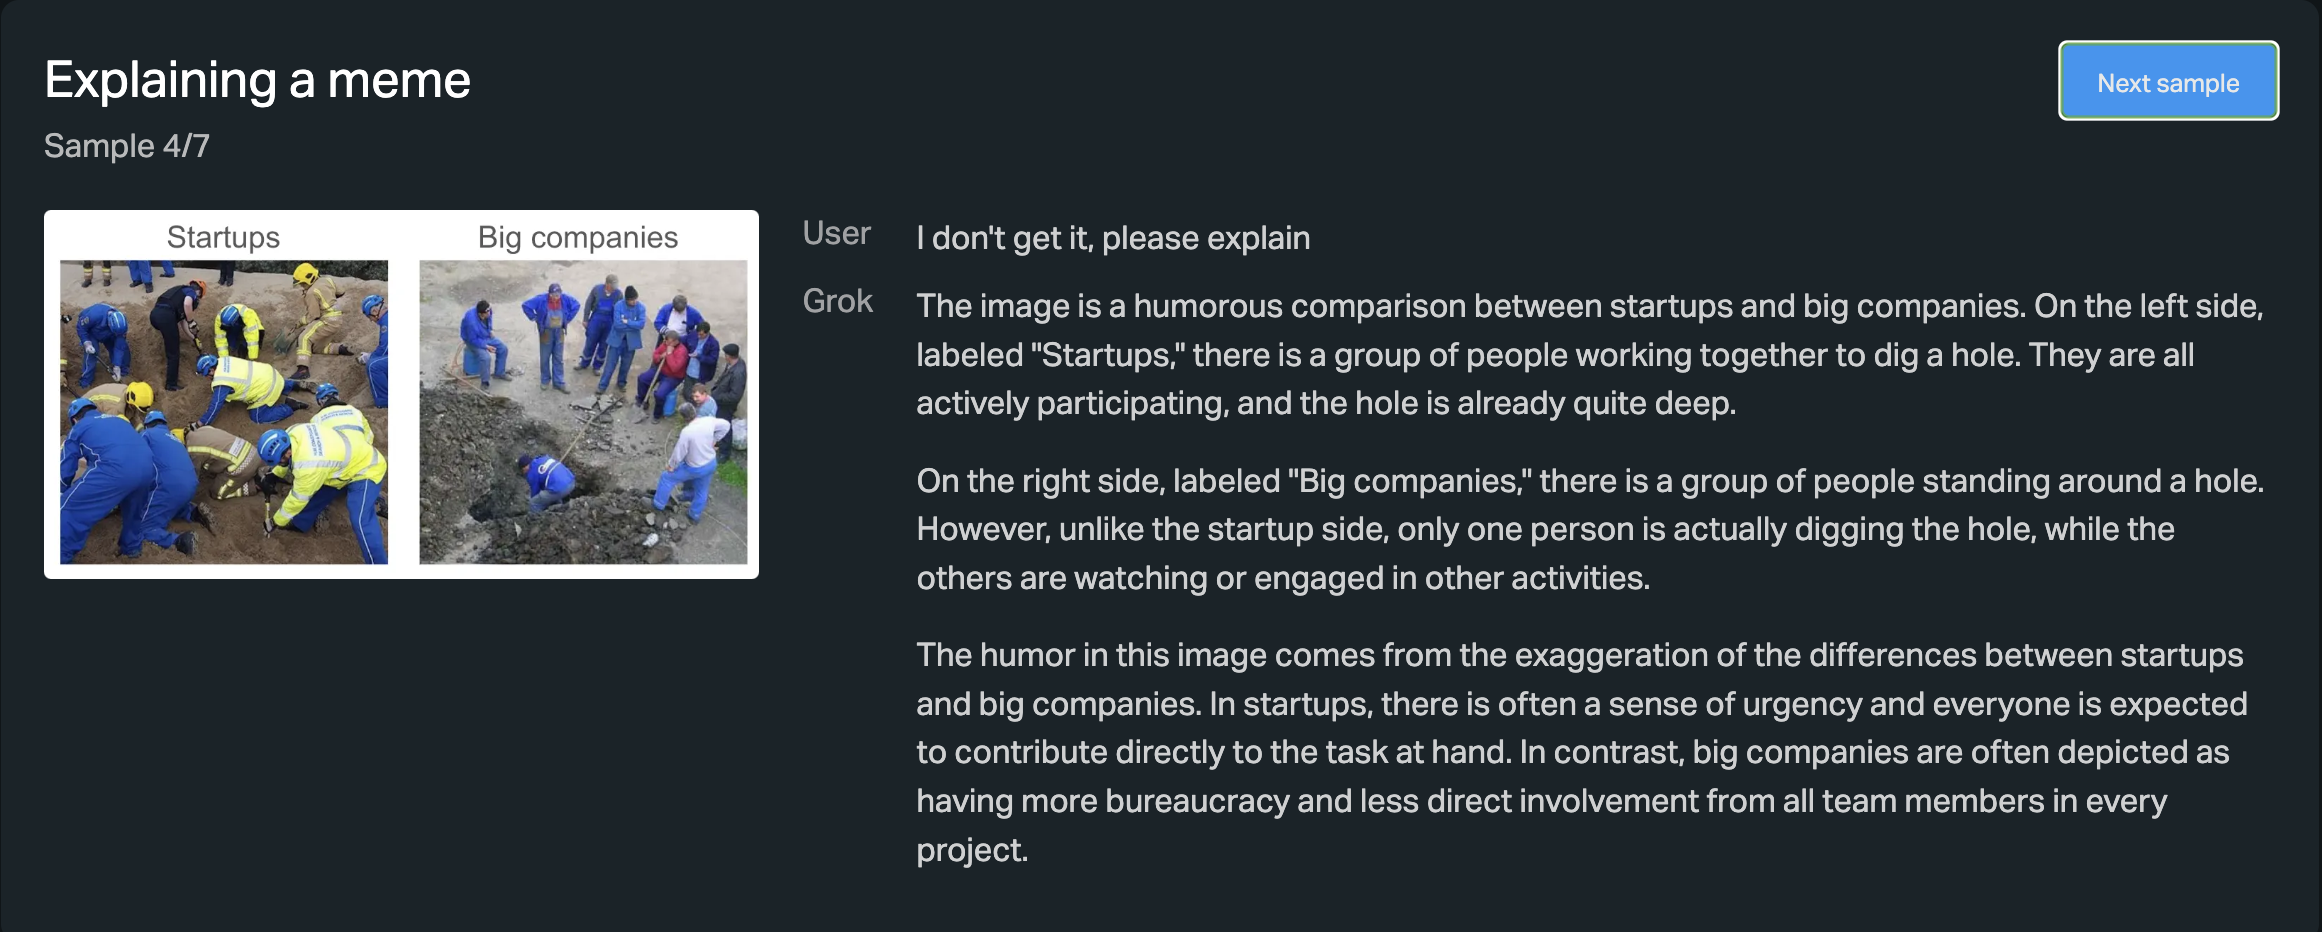
Task: Click the Big companies photo in the meme
Action: [583, 412]
